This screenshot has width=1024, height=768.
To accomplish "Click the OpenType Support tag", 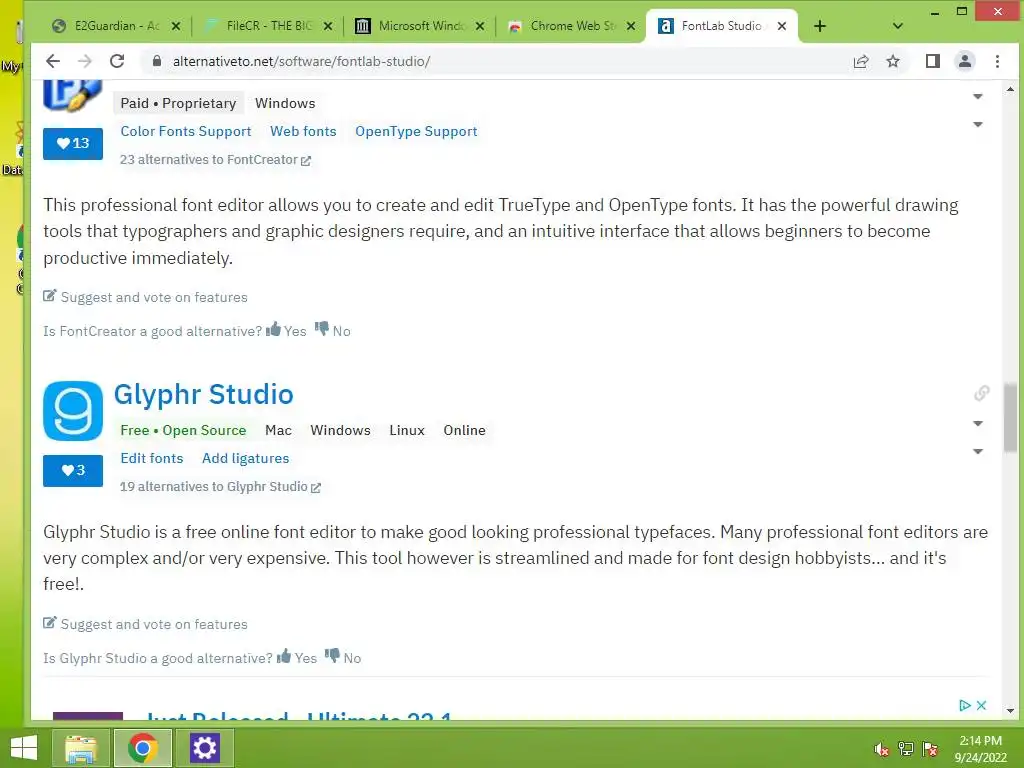I will click(416, 131).
